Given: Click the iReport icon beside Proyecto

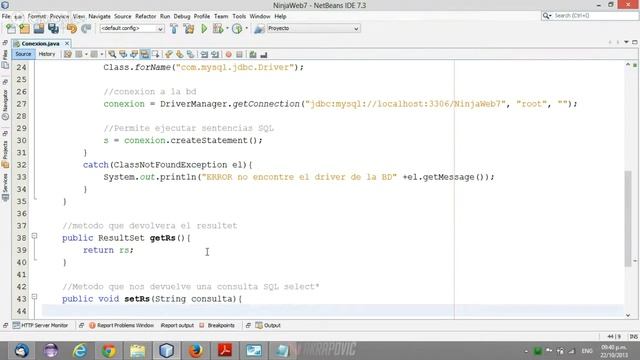Looking at the screenshot, I should (x=259, y=29).
